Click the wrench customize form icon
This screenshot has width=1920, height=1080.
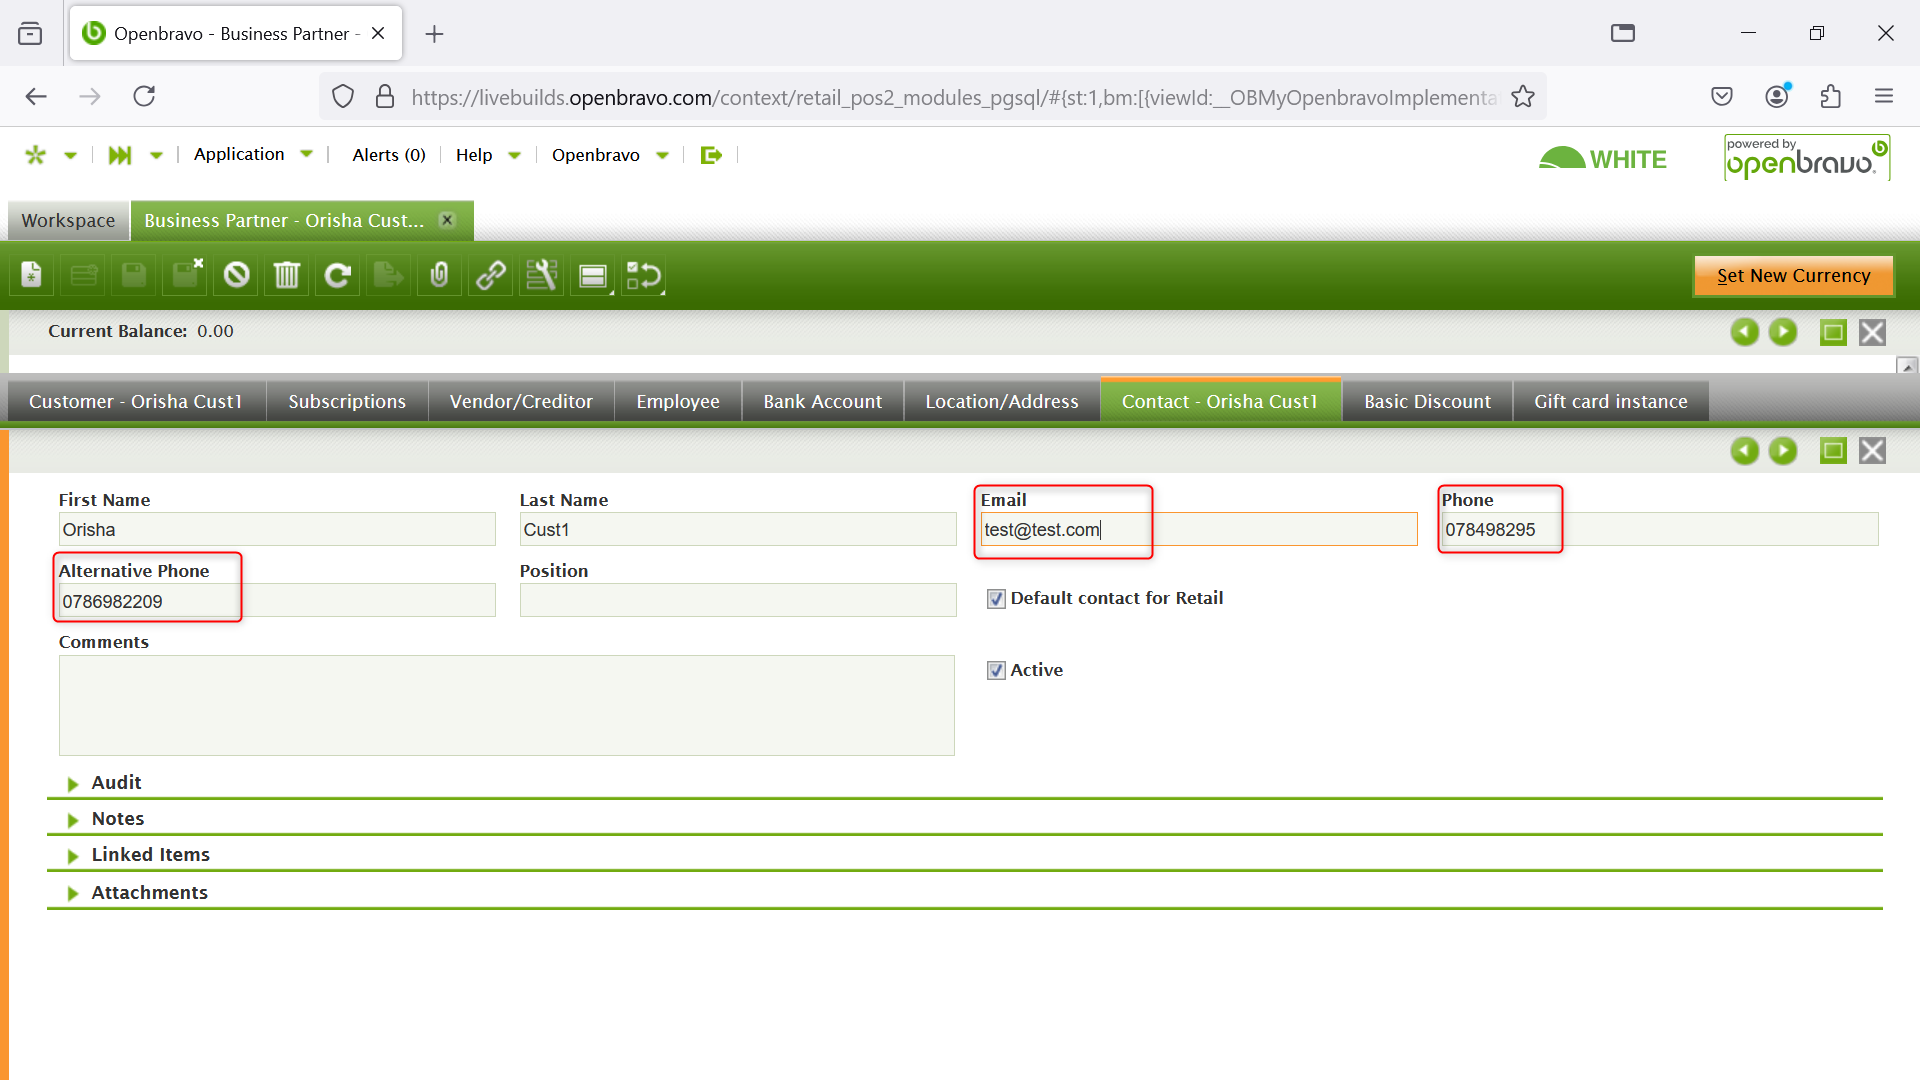541,275
